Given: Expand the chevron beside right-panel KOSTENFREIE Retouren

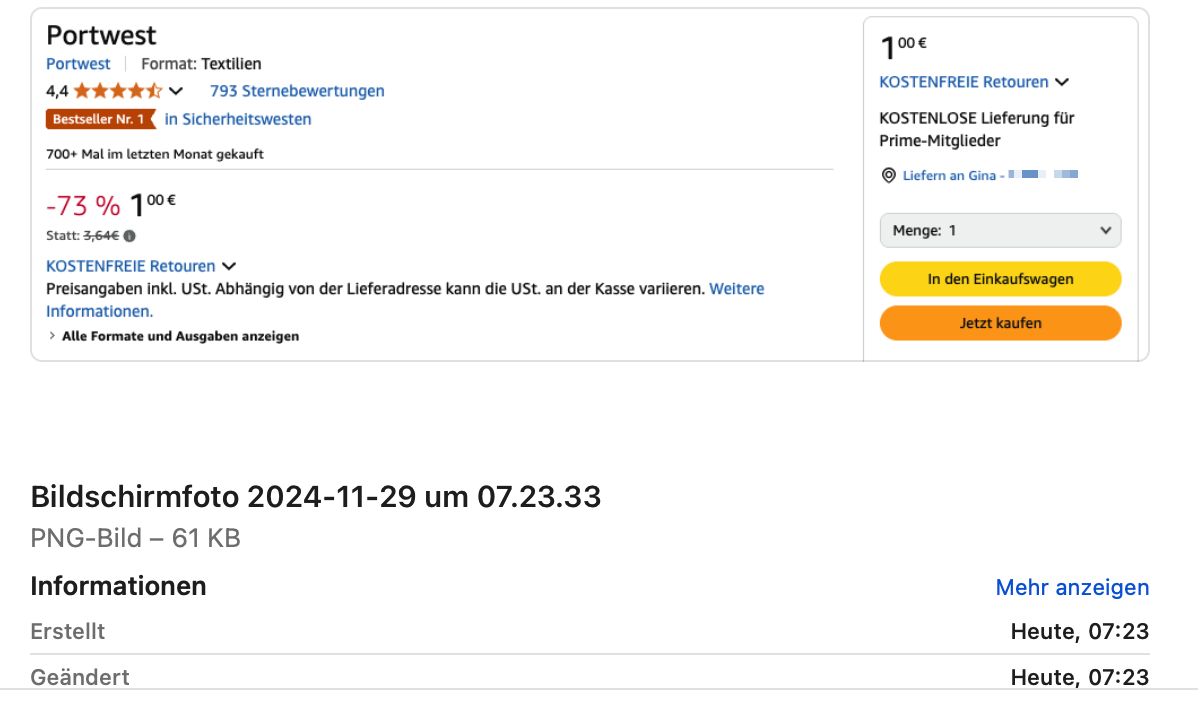Looking at the screenshot, I should pyautogui.click(x=1062, y=82).
